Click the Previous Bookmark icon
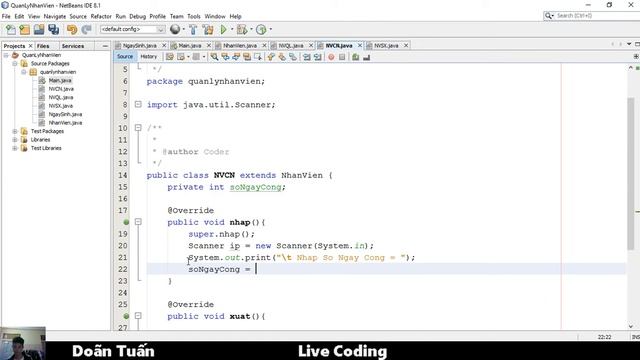640x360 pixels. pyautogui.click(x=271, y=57)
